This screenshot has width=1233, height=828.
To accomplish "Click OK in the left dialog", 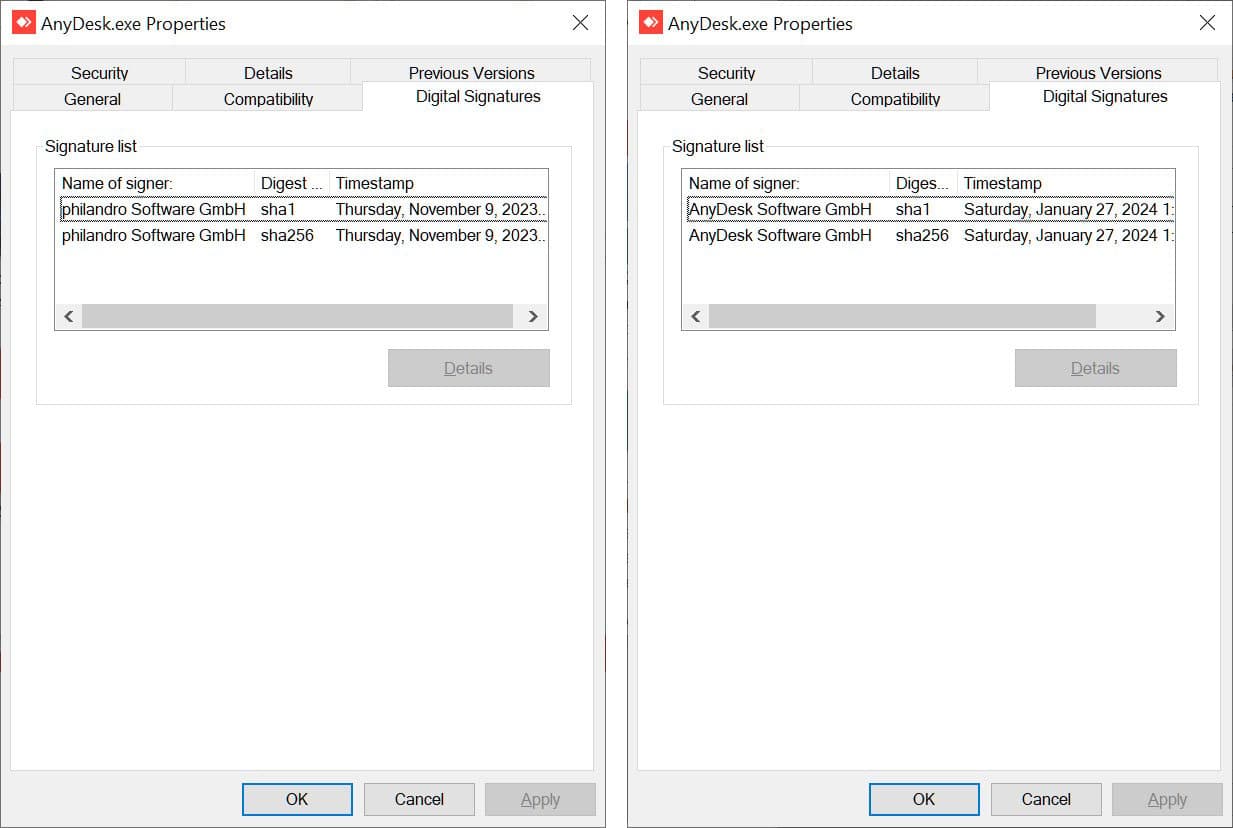I will [x=297, y=799].
